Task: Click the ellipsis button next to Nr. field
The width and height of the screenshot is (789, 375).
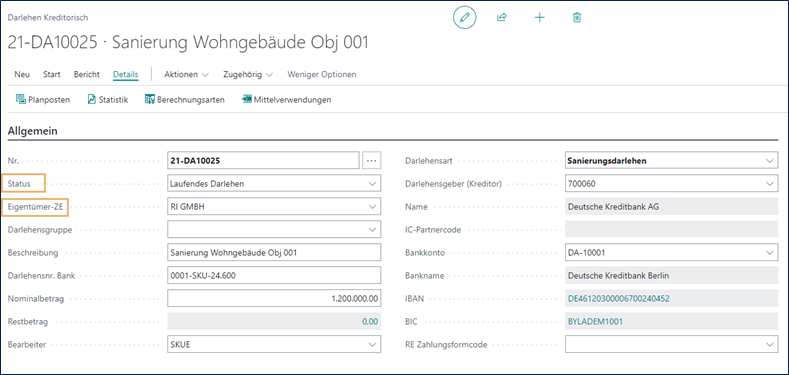Action: 372,161
